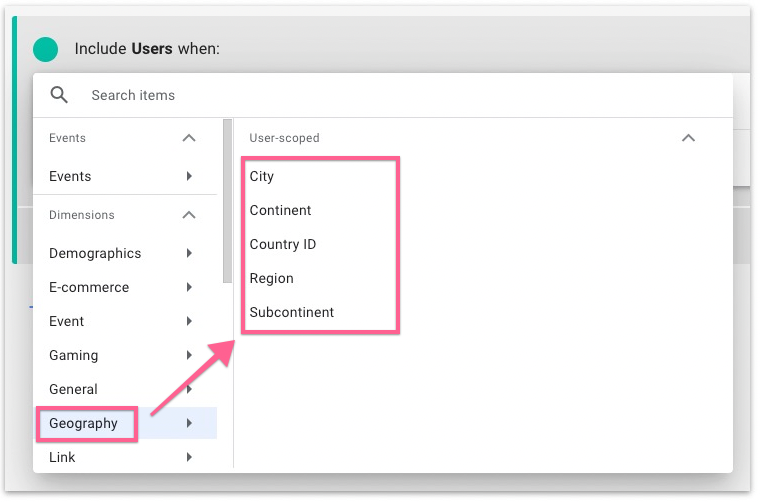This screenshot has width=760, height=502.
Task: Collapse the User-scoped section chevron
Action: coord(688,138)
